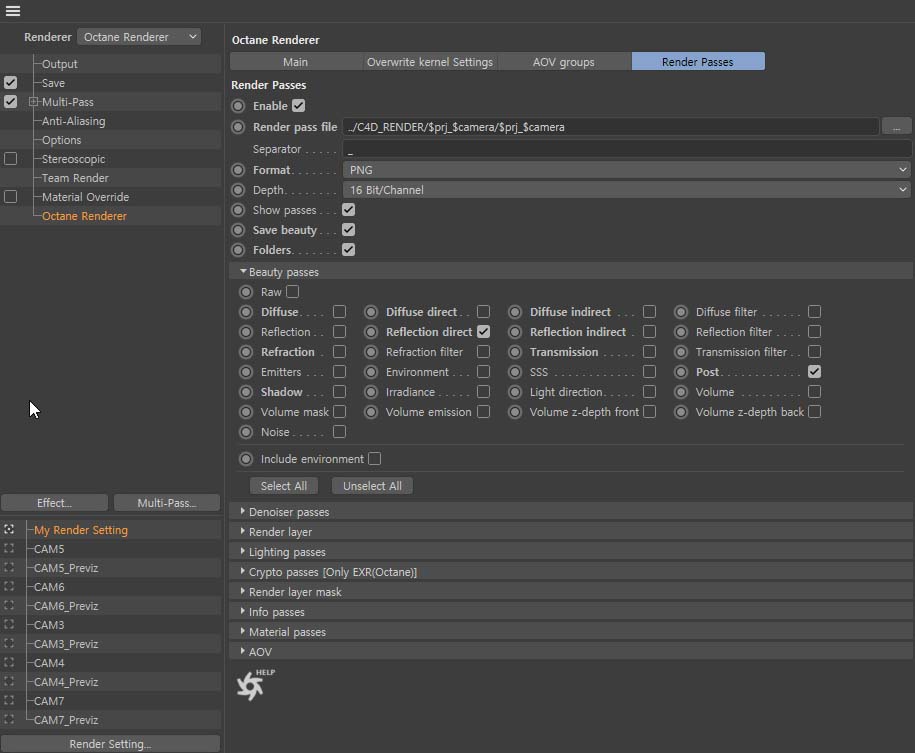Expand the Multi-Pass tree node
This screenshot has height=753, width=915.
tap(33, 102)
